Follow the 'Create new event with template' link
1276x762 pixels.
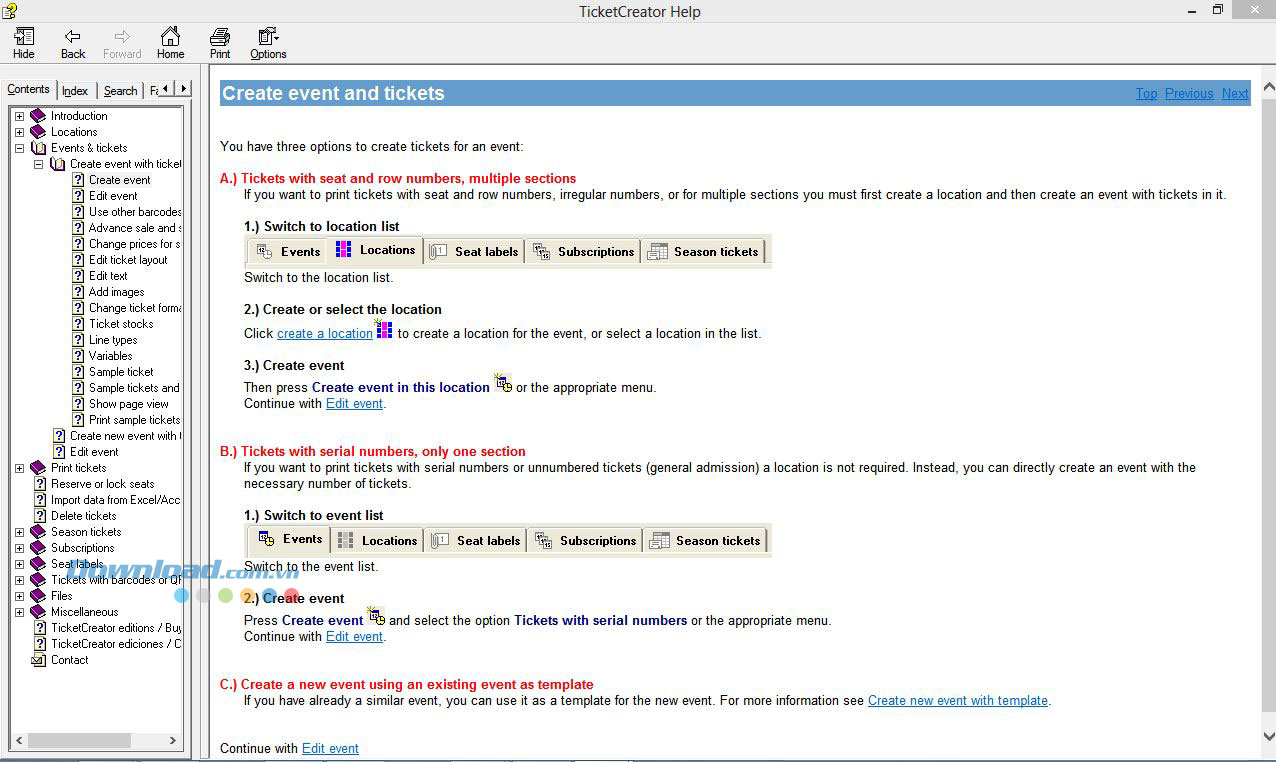(x=957, y=701)
